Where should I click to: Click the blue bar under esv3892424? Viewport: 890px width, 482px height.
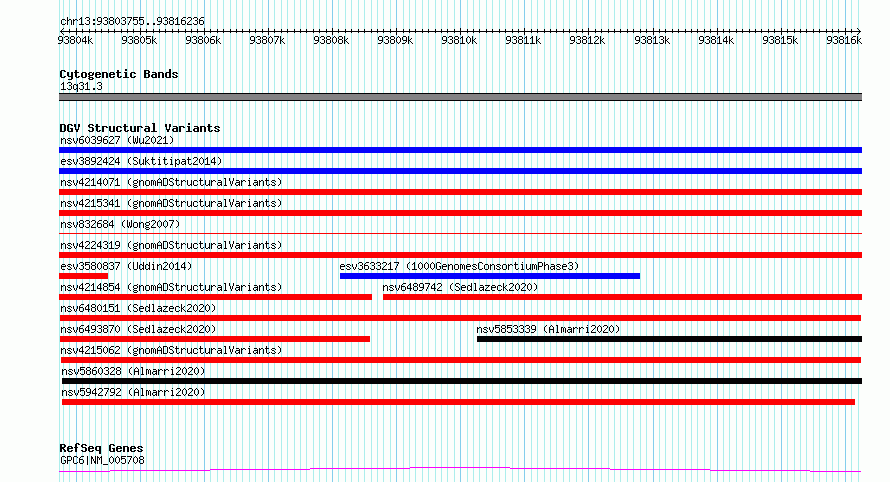(x=460, y=171)
